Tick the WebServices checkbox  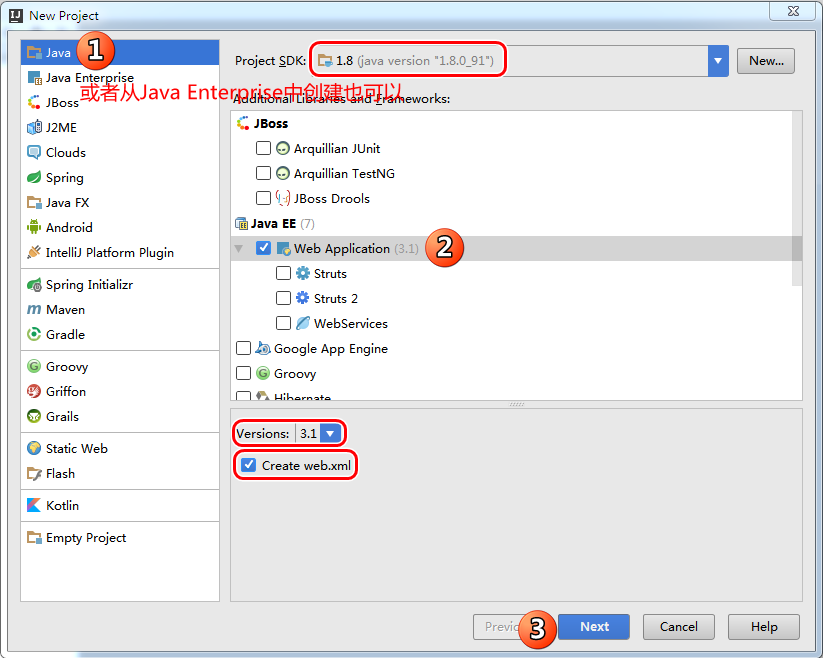point(283,323)
